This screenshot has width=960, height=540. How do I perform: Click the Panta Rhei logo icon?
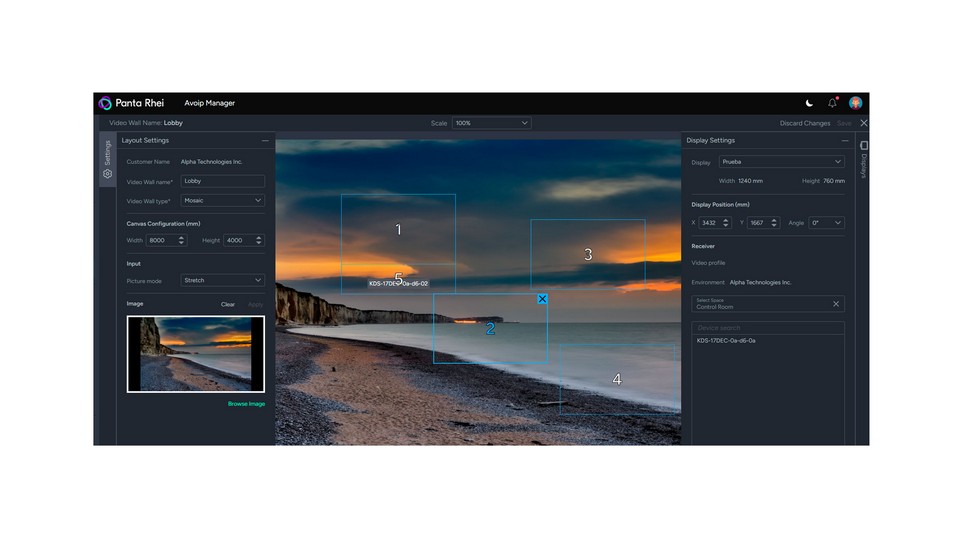coord(105,103)
